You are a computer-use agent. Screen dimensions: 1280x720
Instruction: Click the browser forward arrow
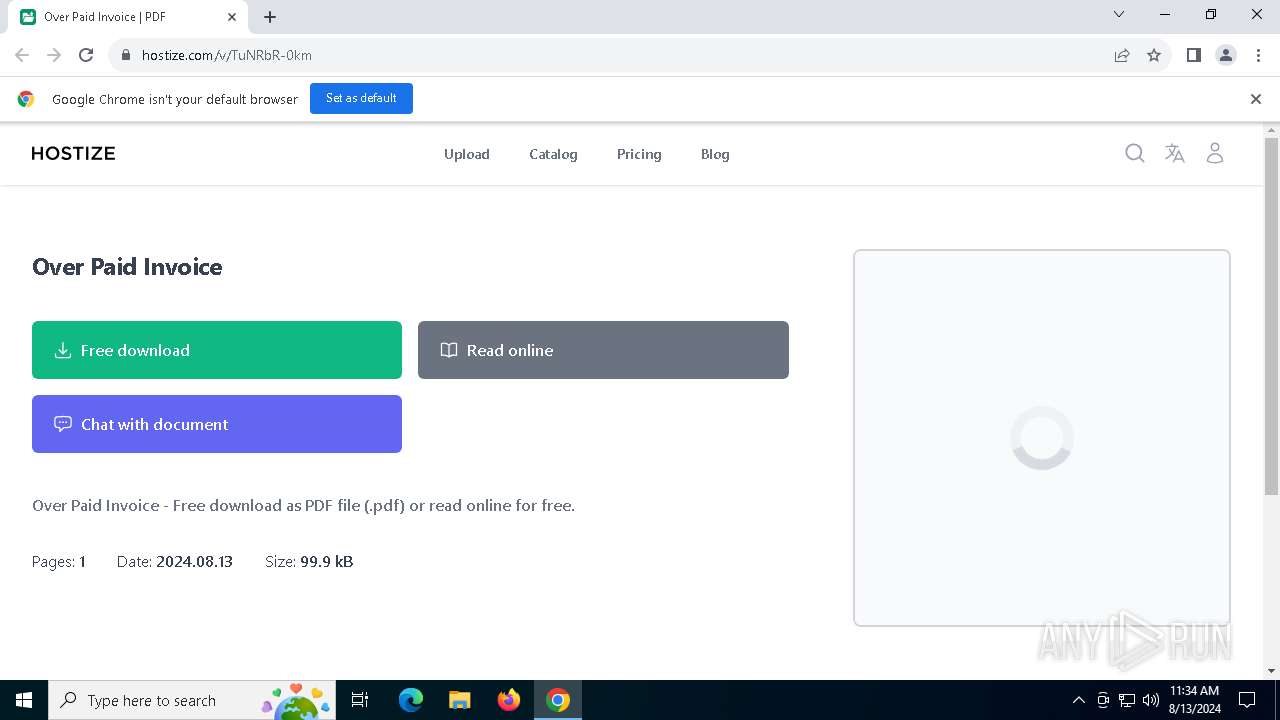(x=54, y=55)
